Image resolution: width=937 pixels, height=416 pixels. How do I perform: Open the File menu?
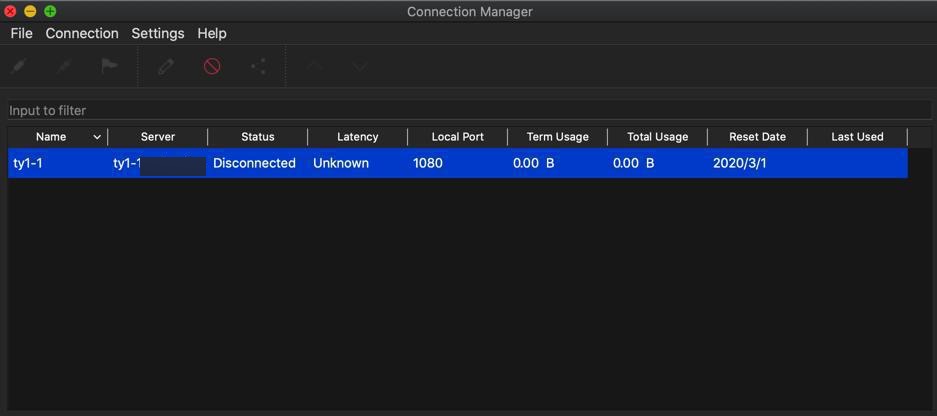click(x=21, y=33)
